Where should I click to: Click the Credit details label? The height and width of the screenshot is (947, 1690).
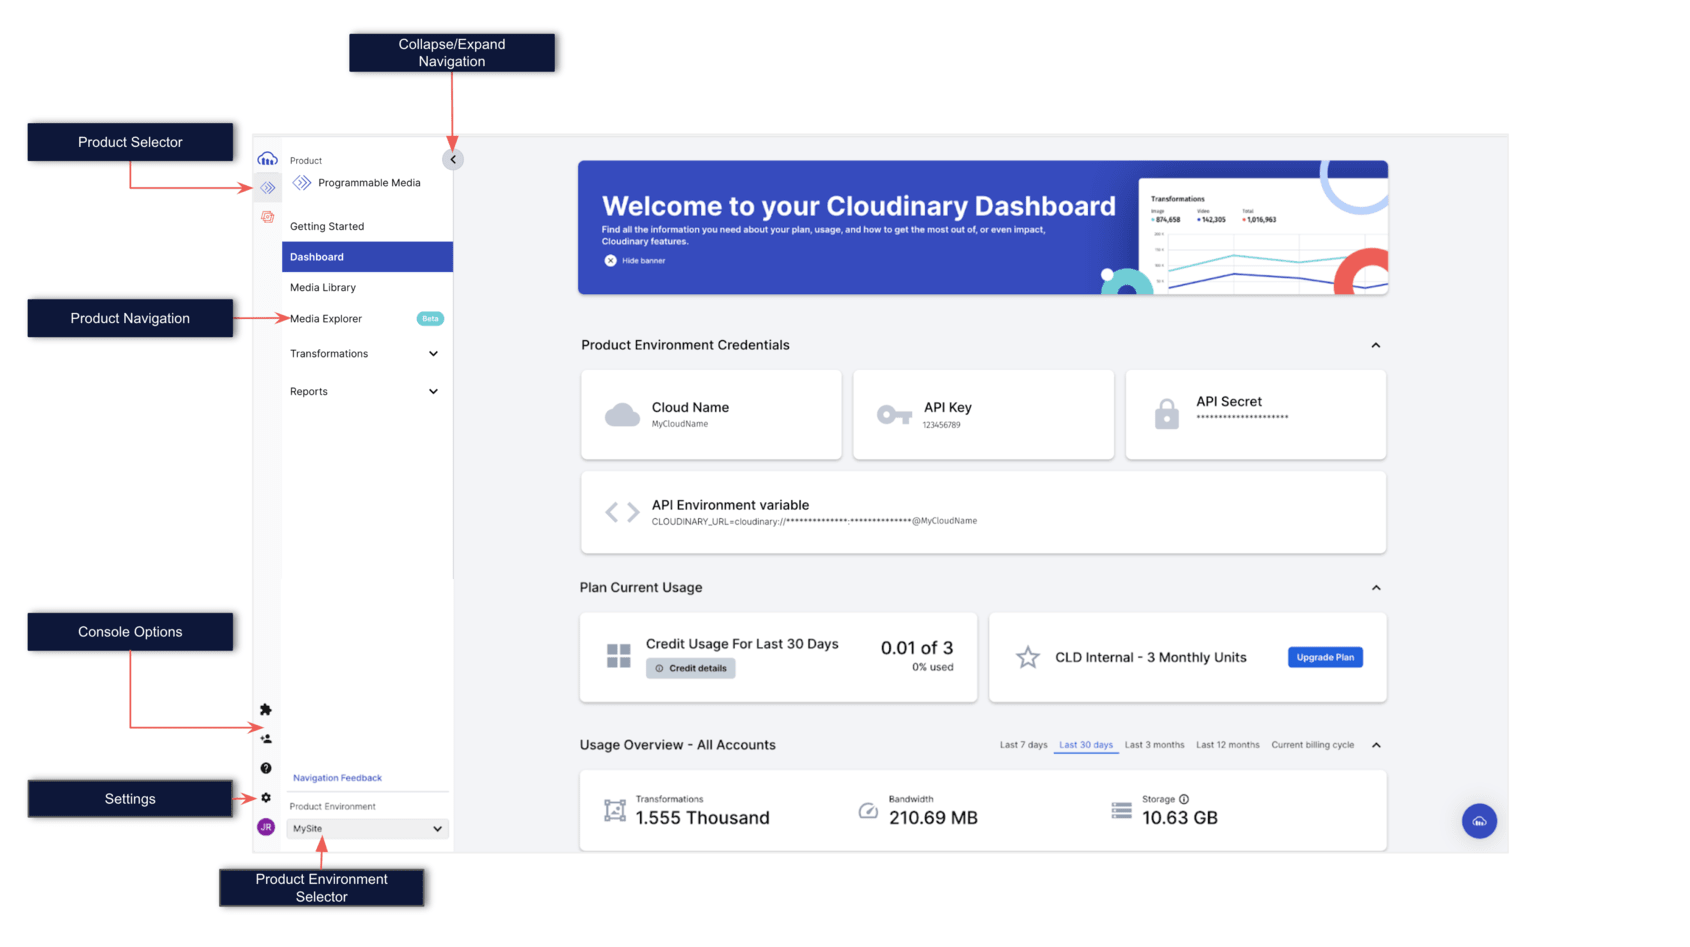[x=690, y=668]
